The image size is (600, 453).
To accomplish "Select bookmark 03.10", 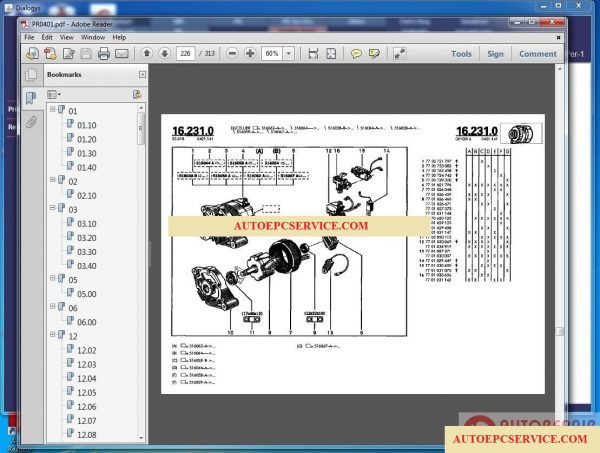I will point(86,224).
